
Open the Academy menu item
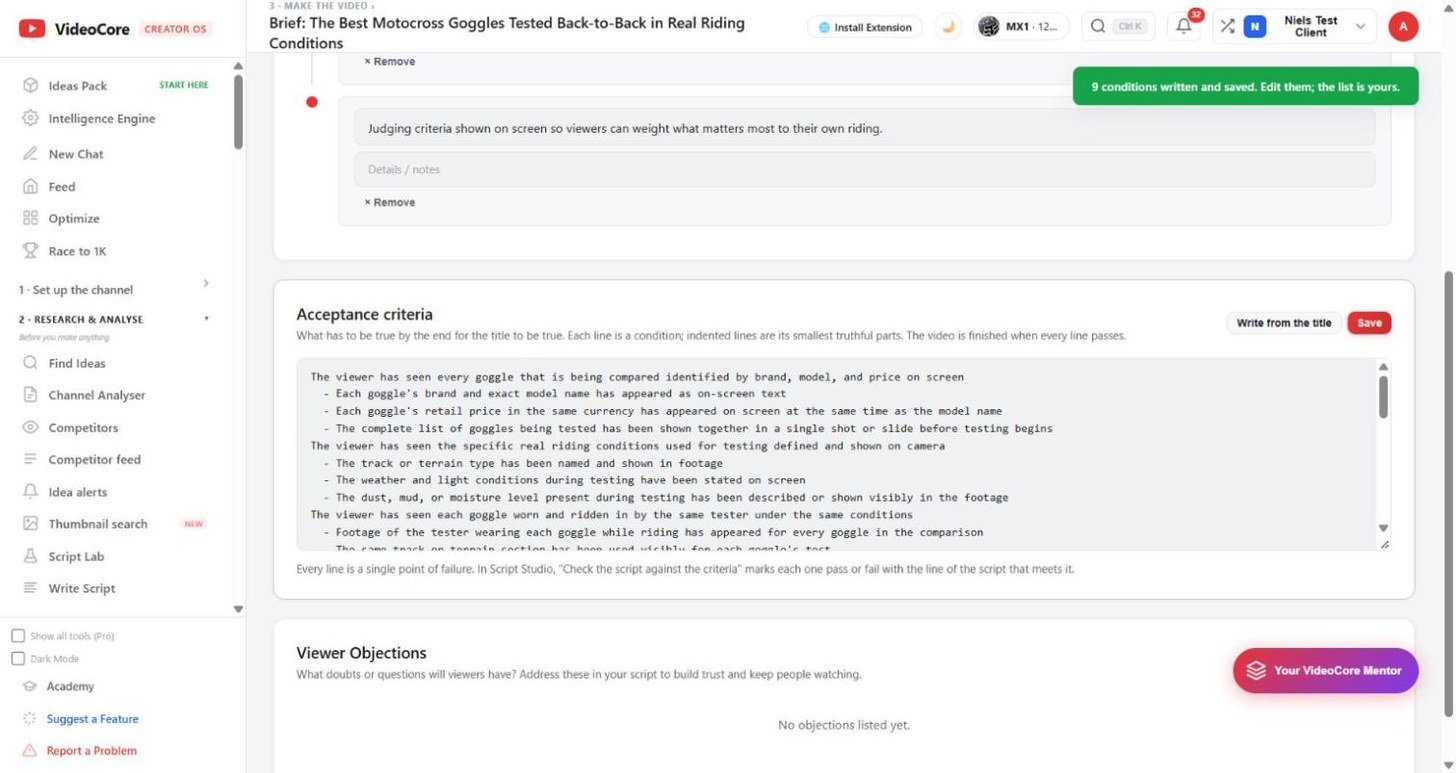point(70,687)
